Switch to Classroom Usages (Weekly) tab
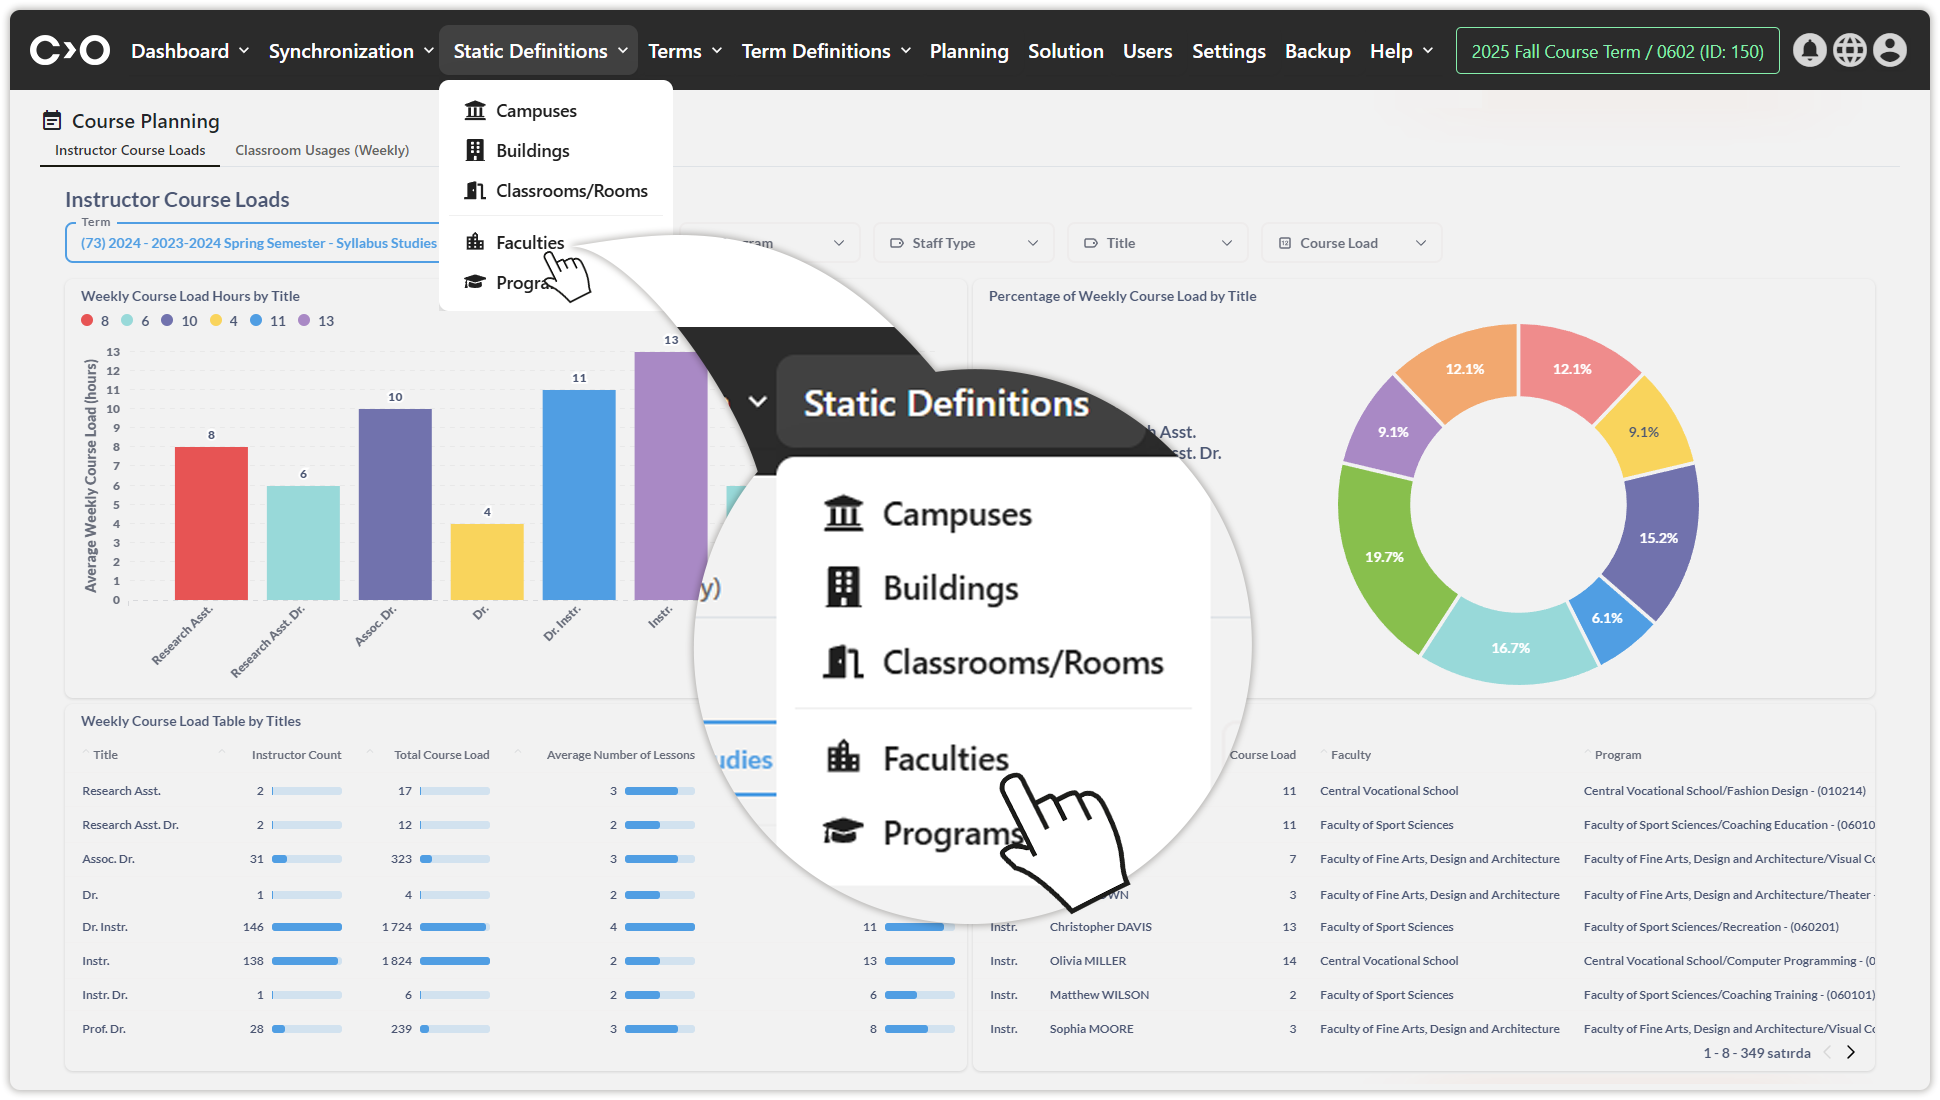The image size is (1940, 1100). point(322,150)
